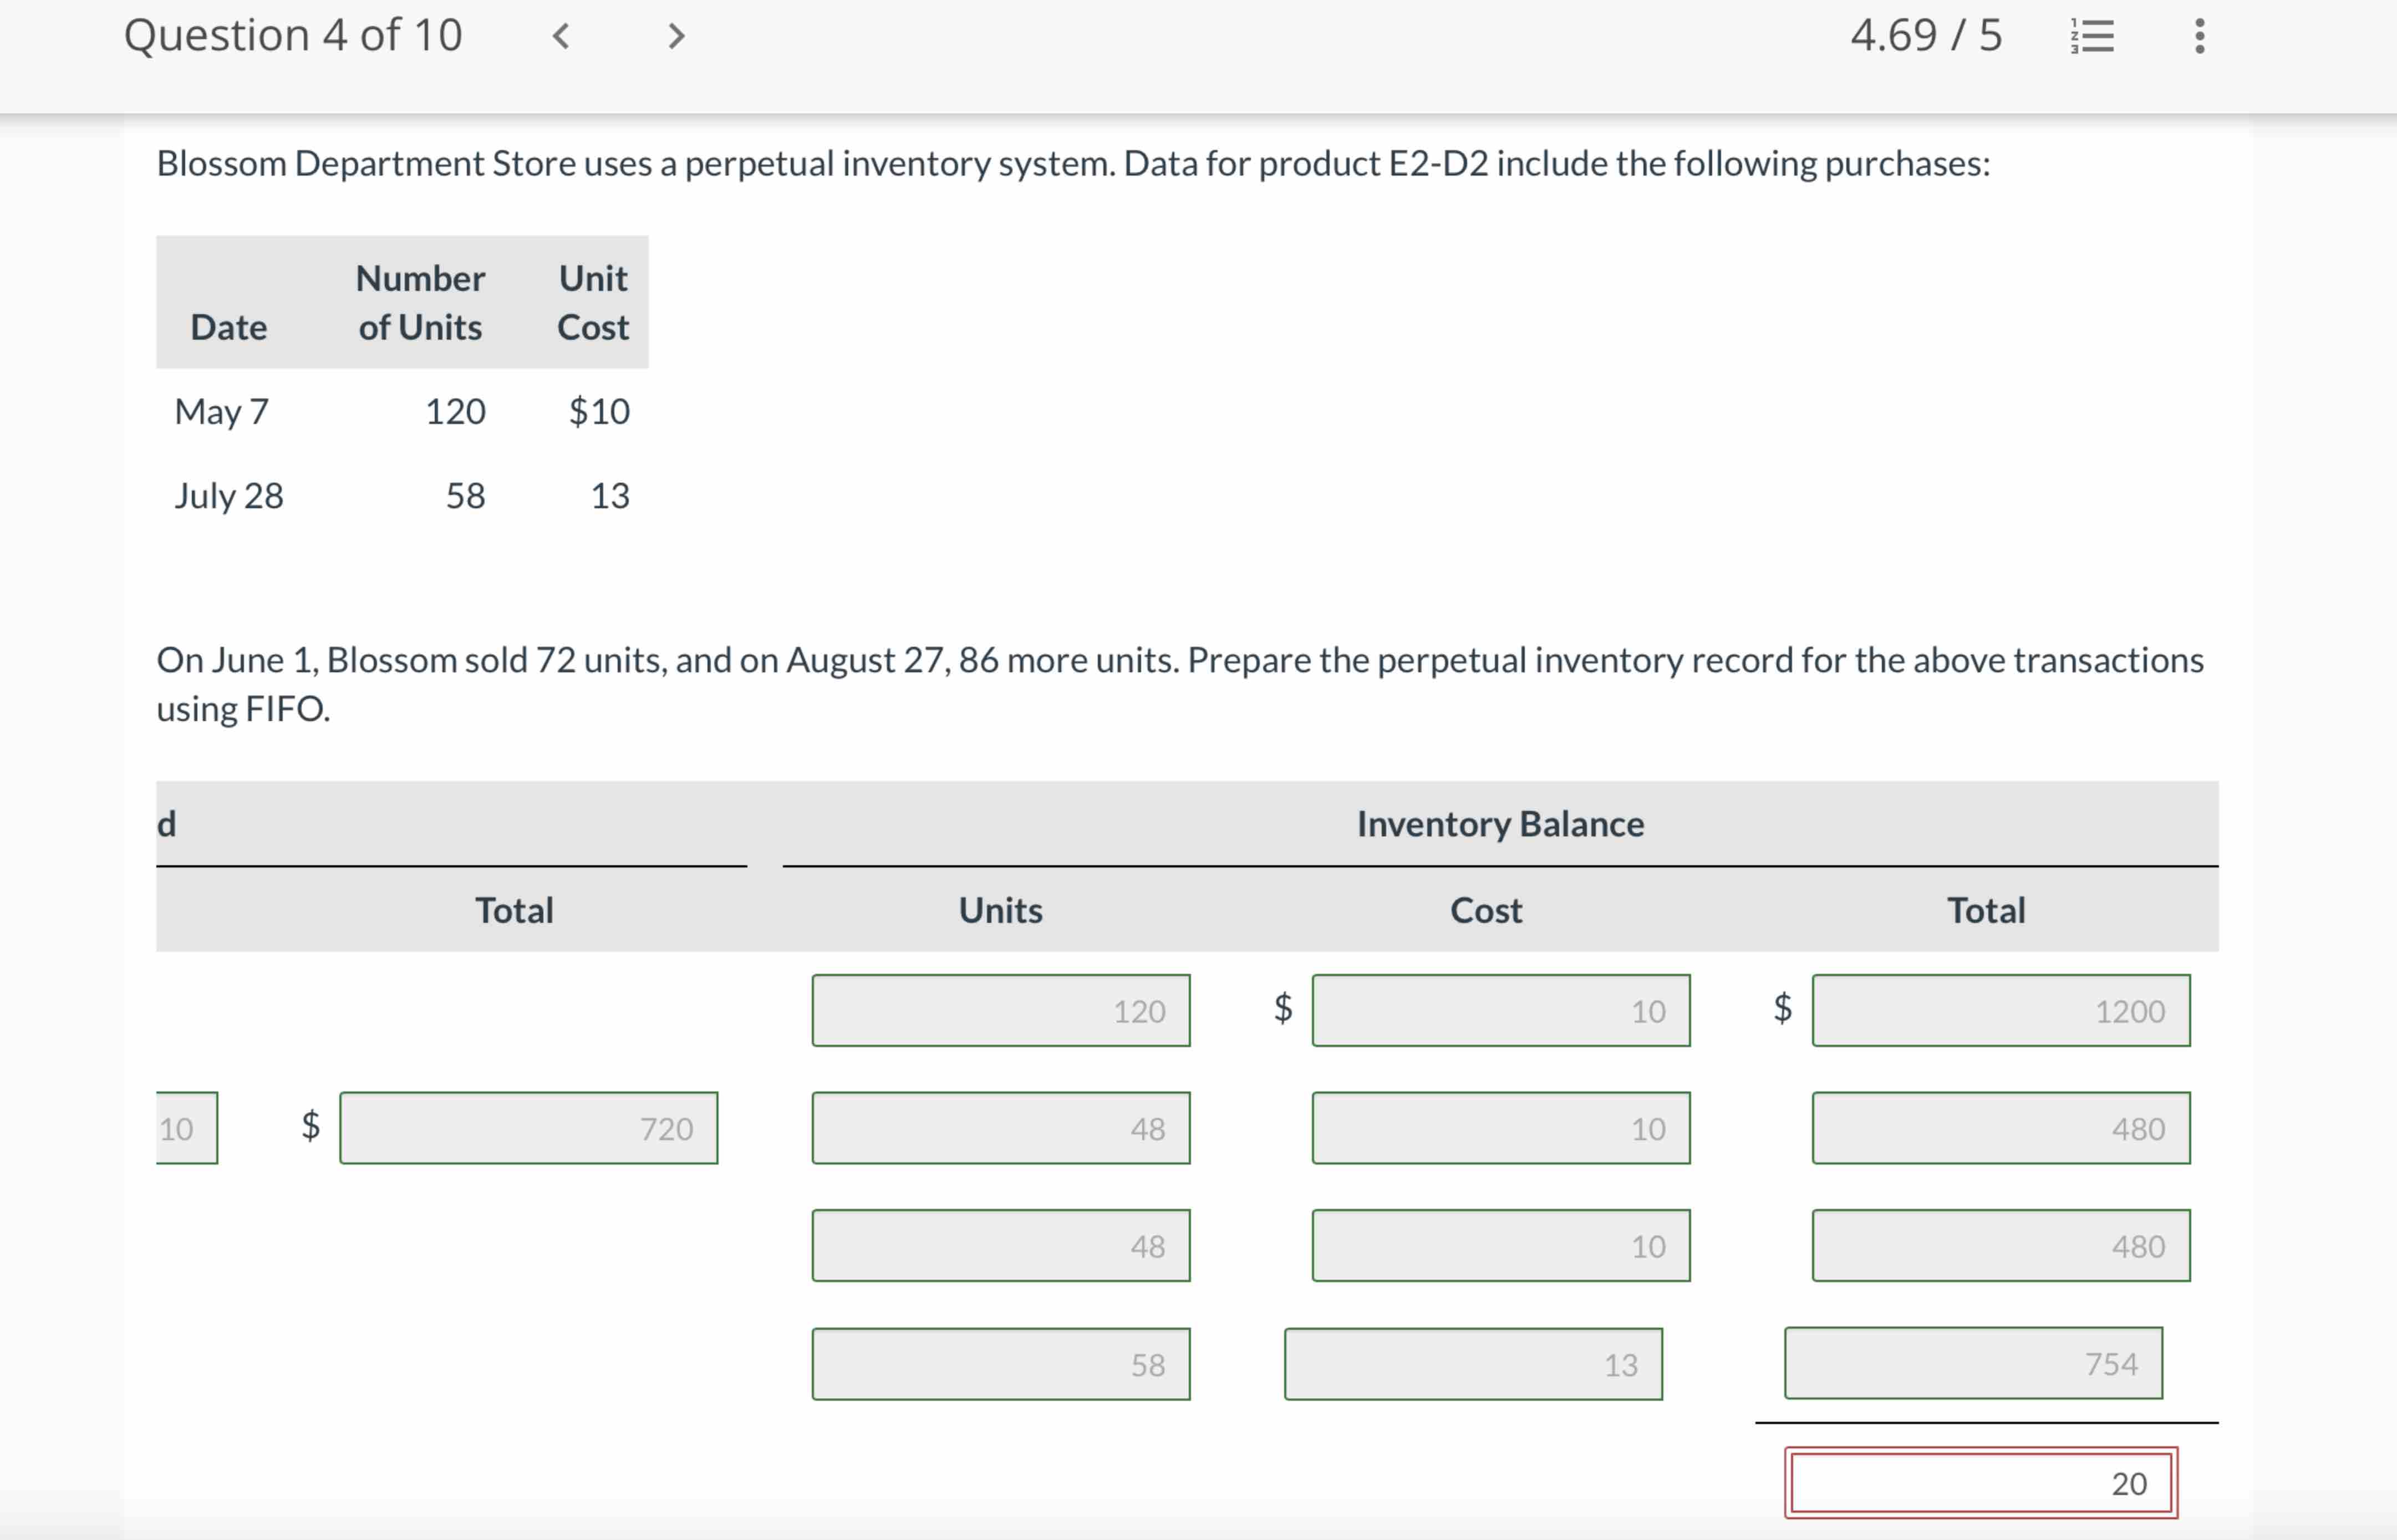Go to the next question arrow

(x=677, y=37)
